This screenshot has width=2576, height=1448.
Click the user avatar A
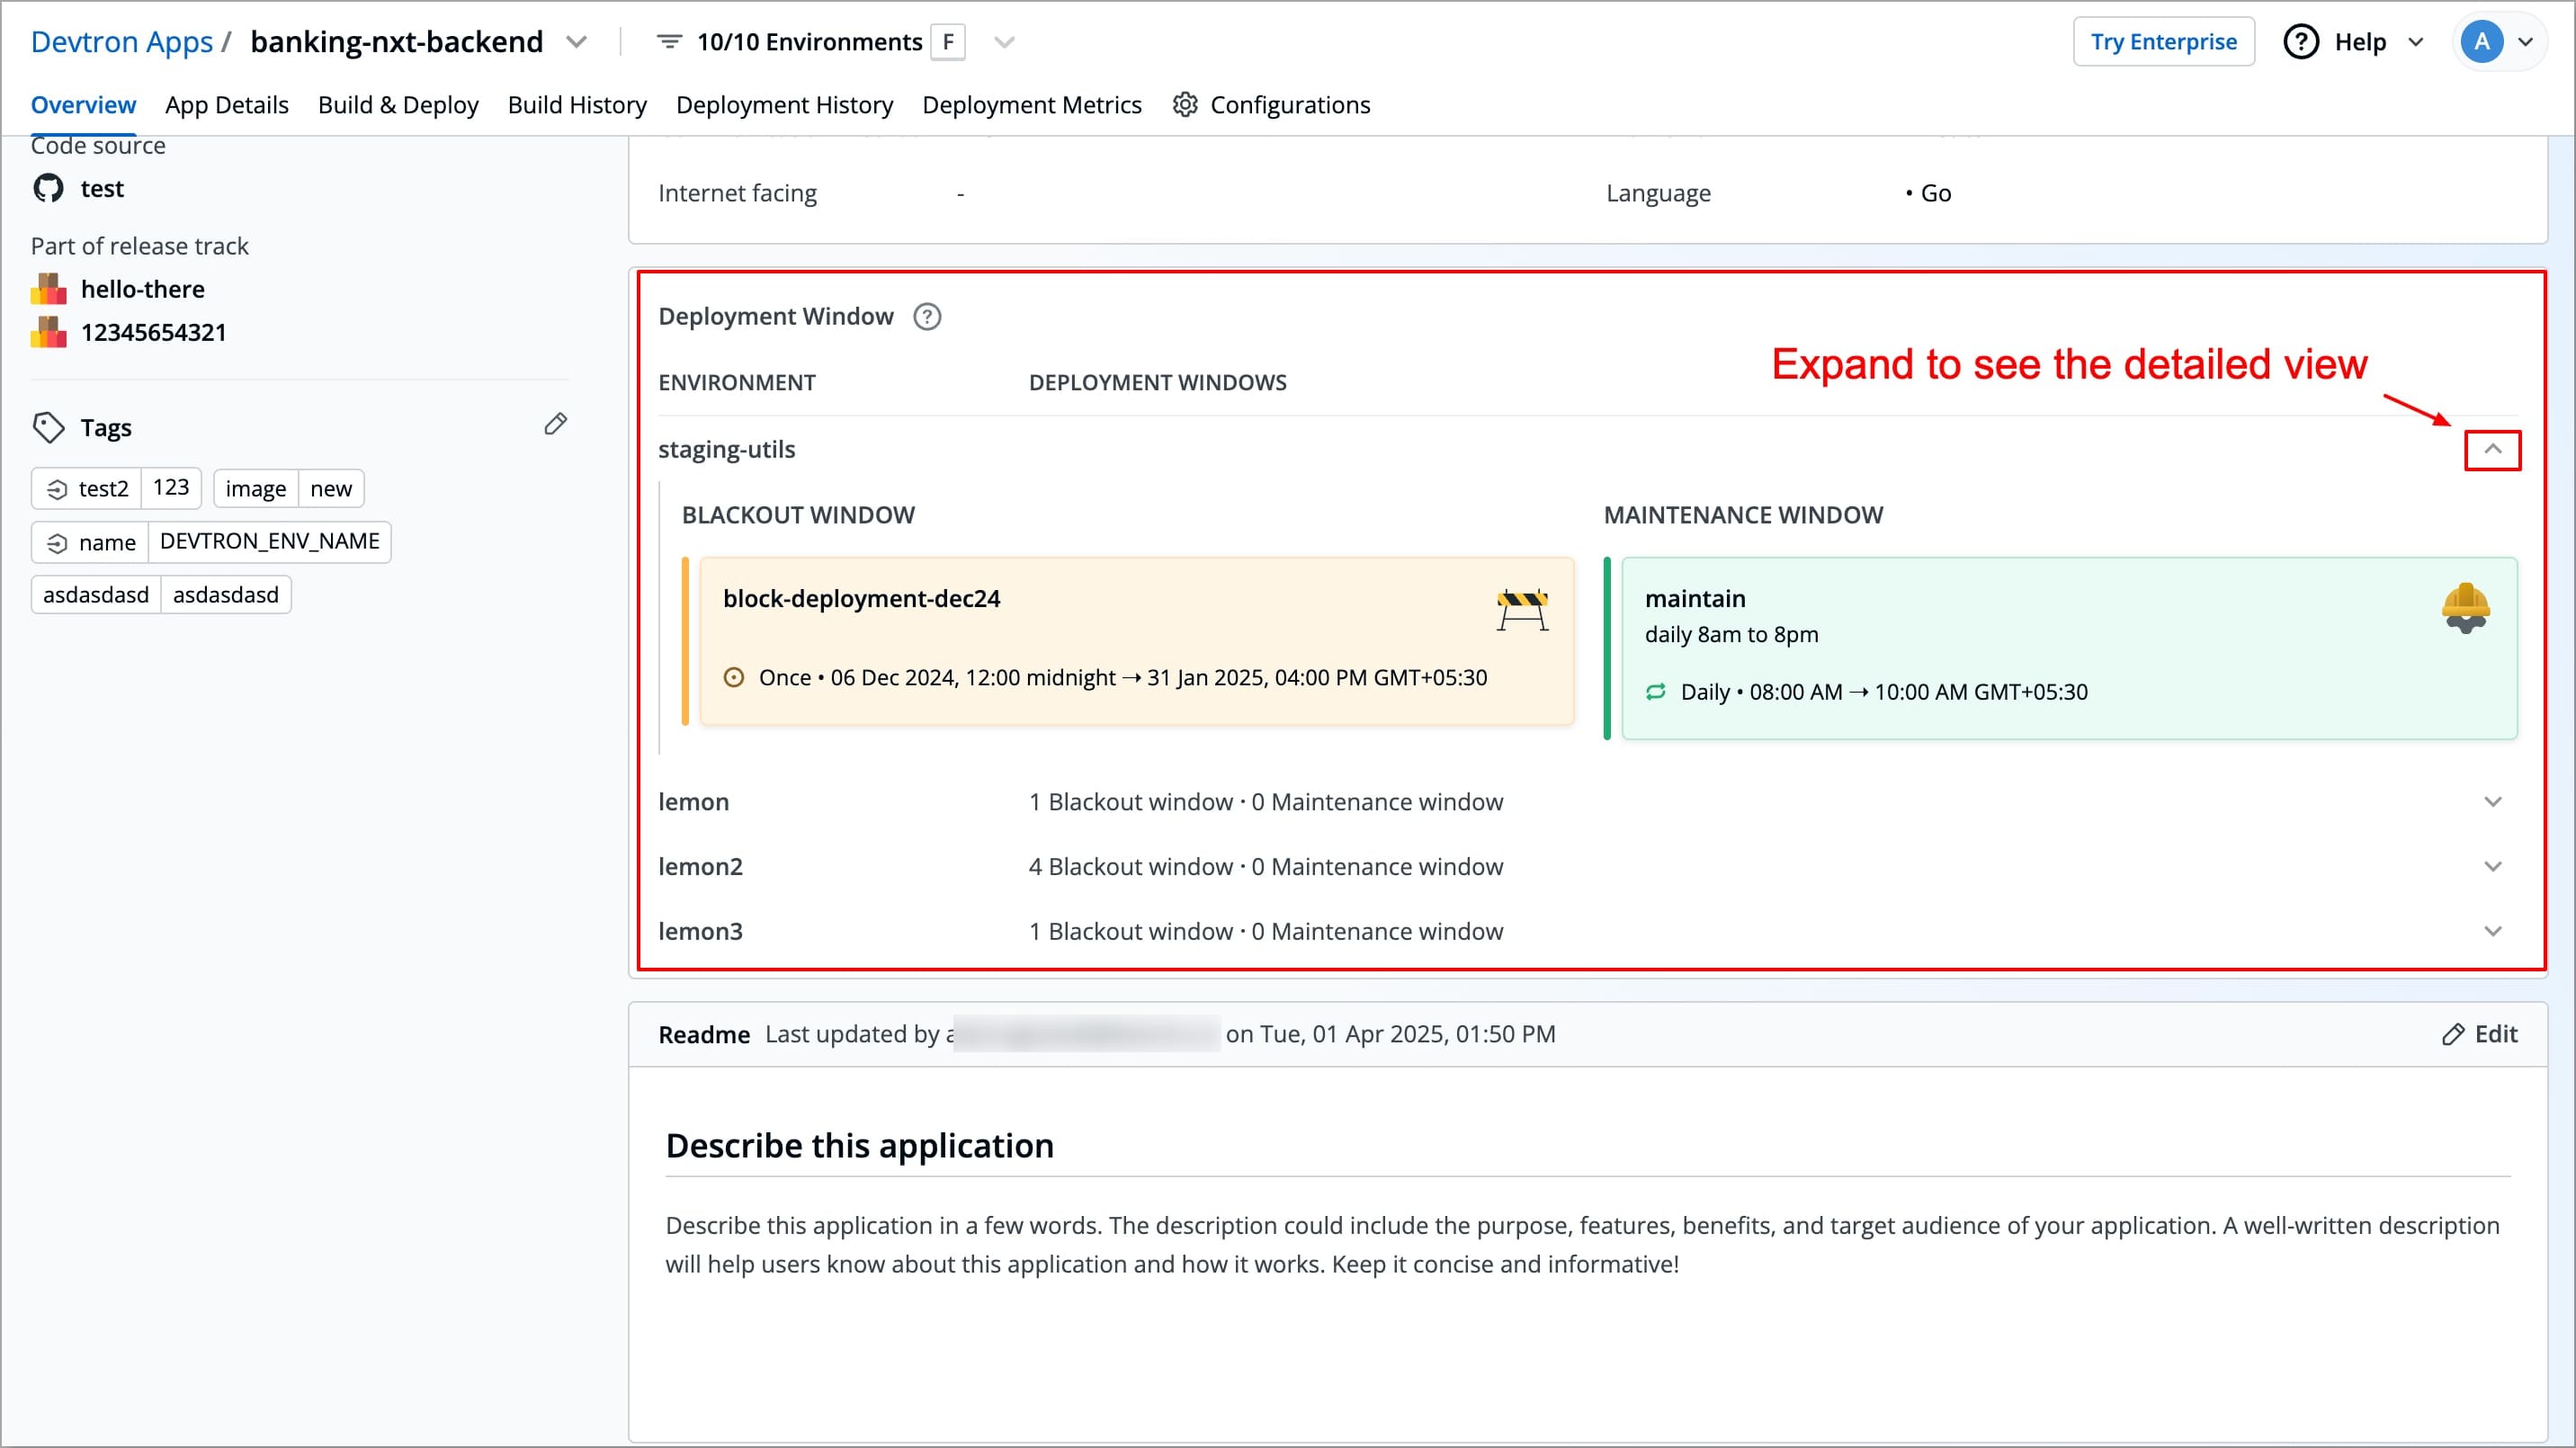[x=2482, y=42]
